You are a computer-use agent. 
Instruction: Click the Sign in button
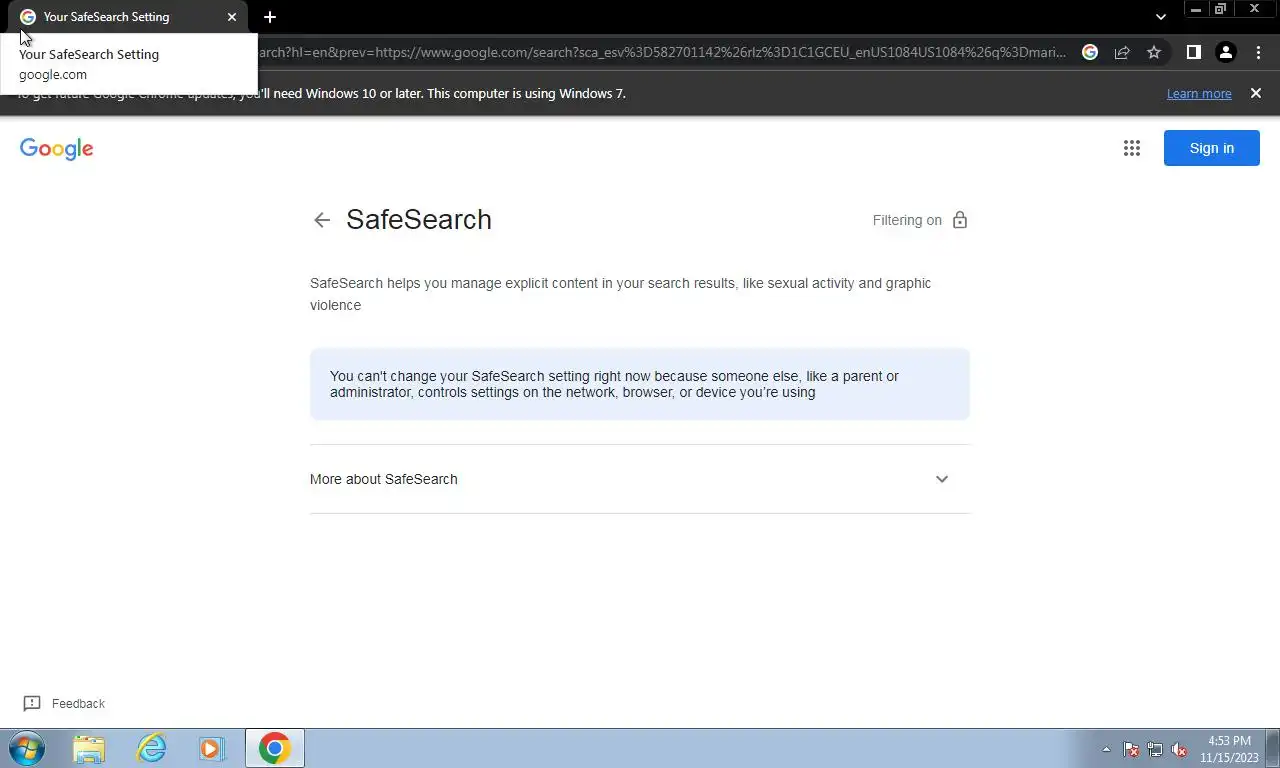coord(1212,148)
